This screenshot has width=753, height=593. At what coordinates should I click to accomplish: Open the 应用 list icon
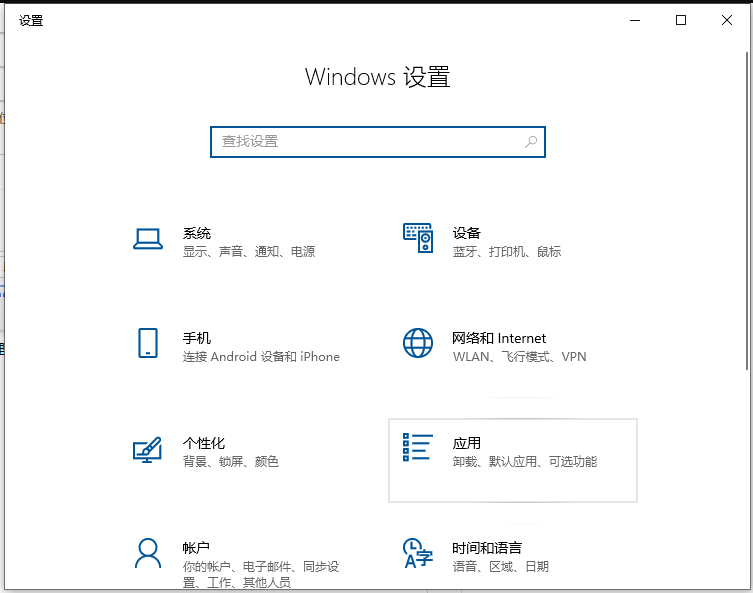tap(418, 447)
